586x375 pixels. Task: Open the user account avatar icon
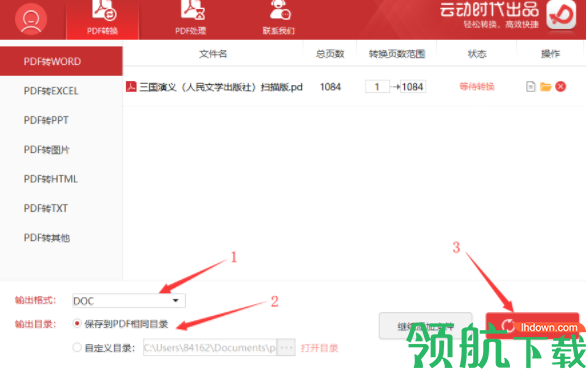coord(31,19)
